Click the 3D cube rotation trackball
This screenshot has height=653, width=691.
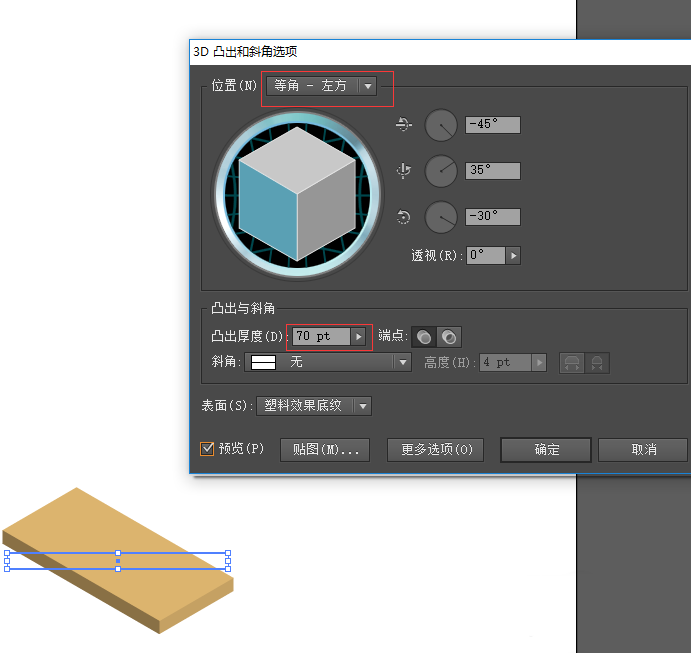[297, 194]
